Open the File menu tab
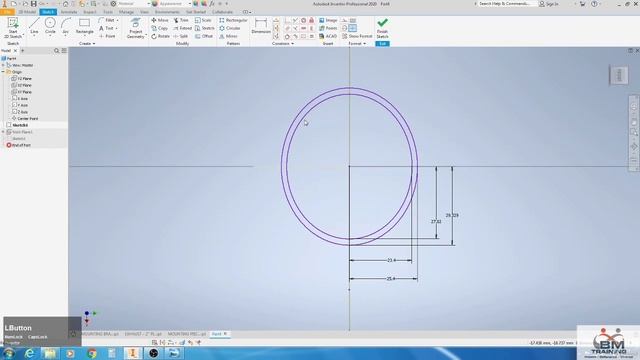The height and width of the screenshot is (360, 640). pos(7,12)
